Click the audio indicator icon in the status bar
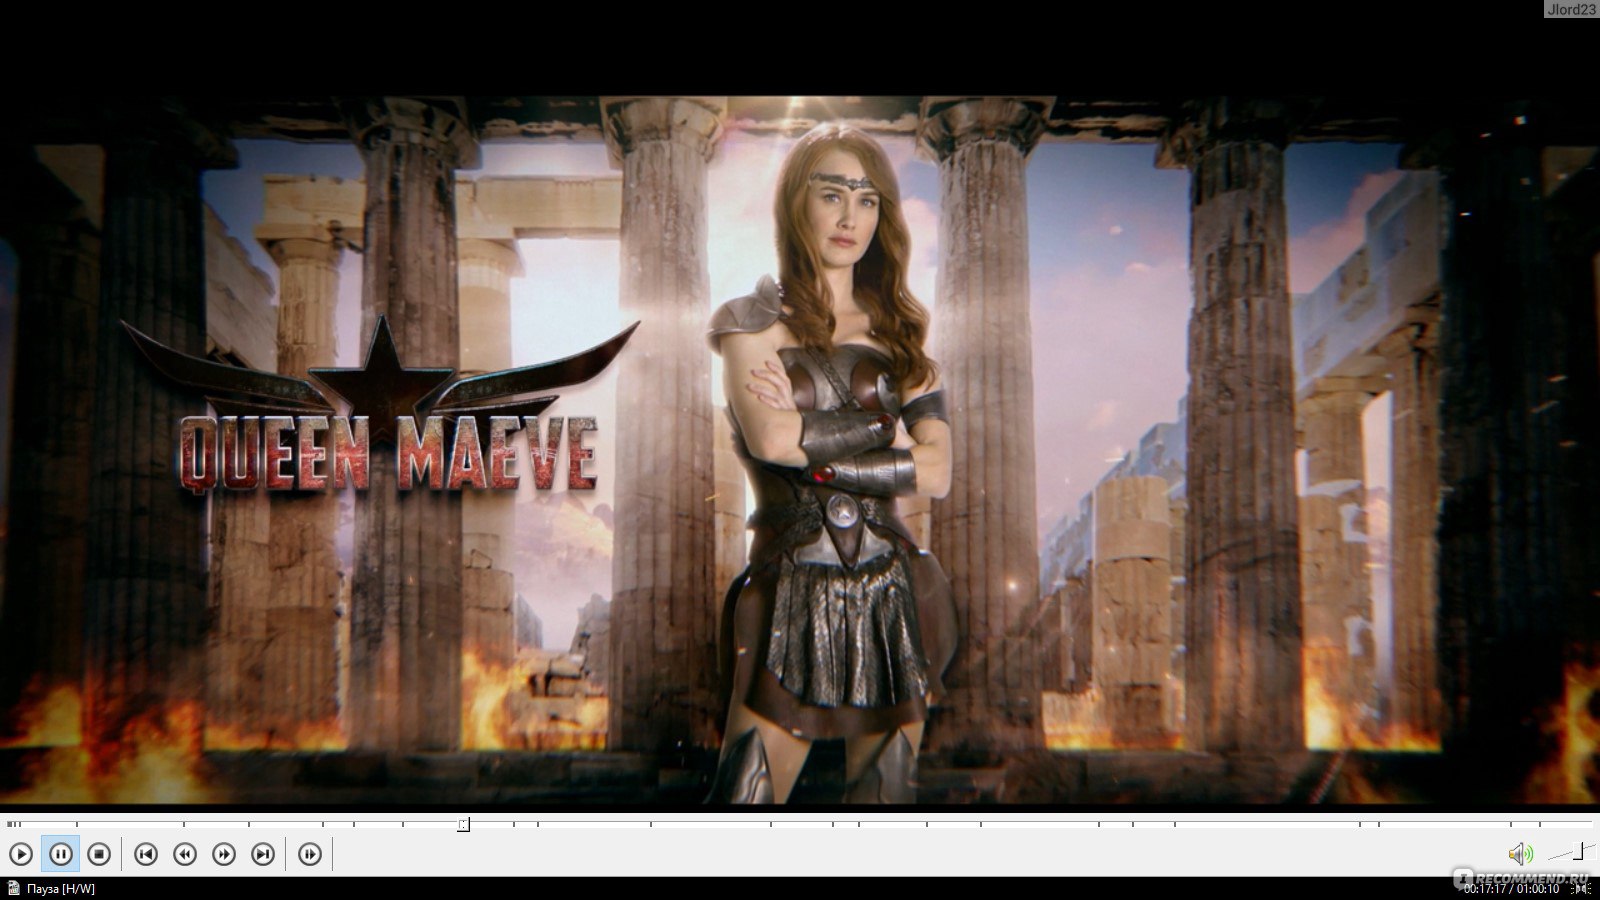The width and height of the screenshot is (1600, 900). [1580, 888]
